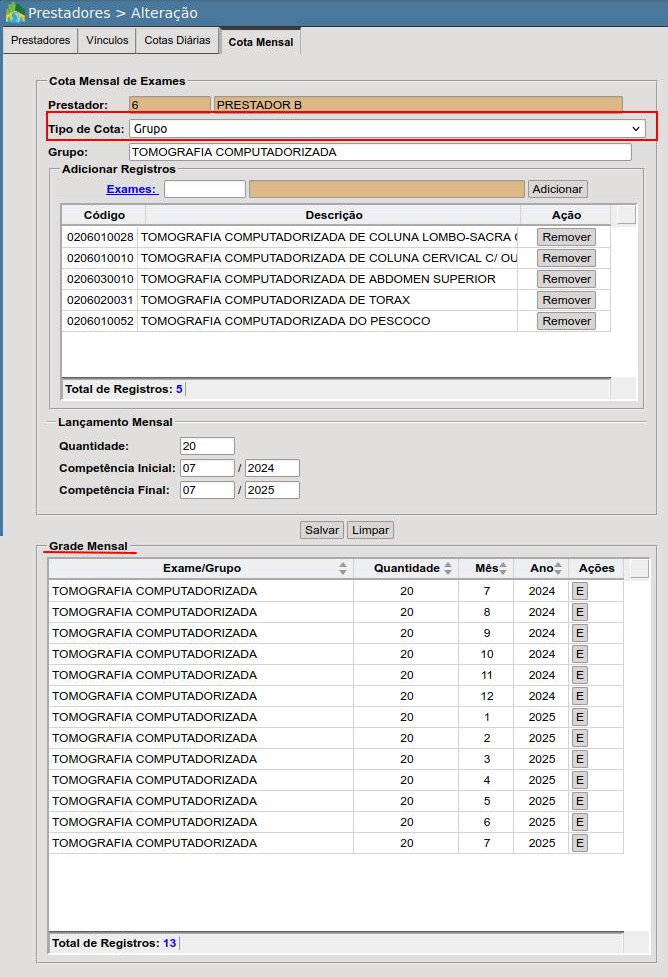Viewport: 668px width, 977px height.
Task: Click E action for month 4 of 2025
Action: (580, 780)
